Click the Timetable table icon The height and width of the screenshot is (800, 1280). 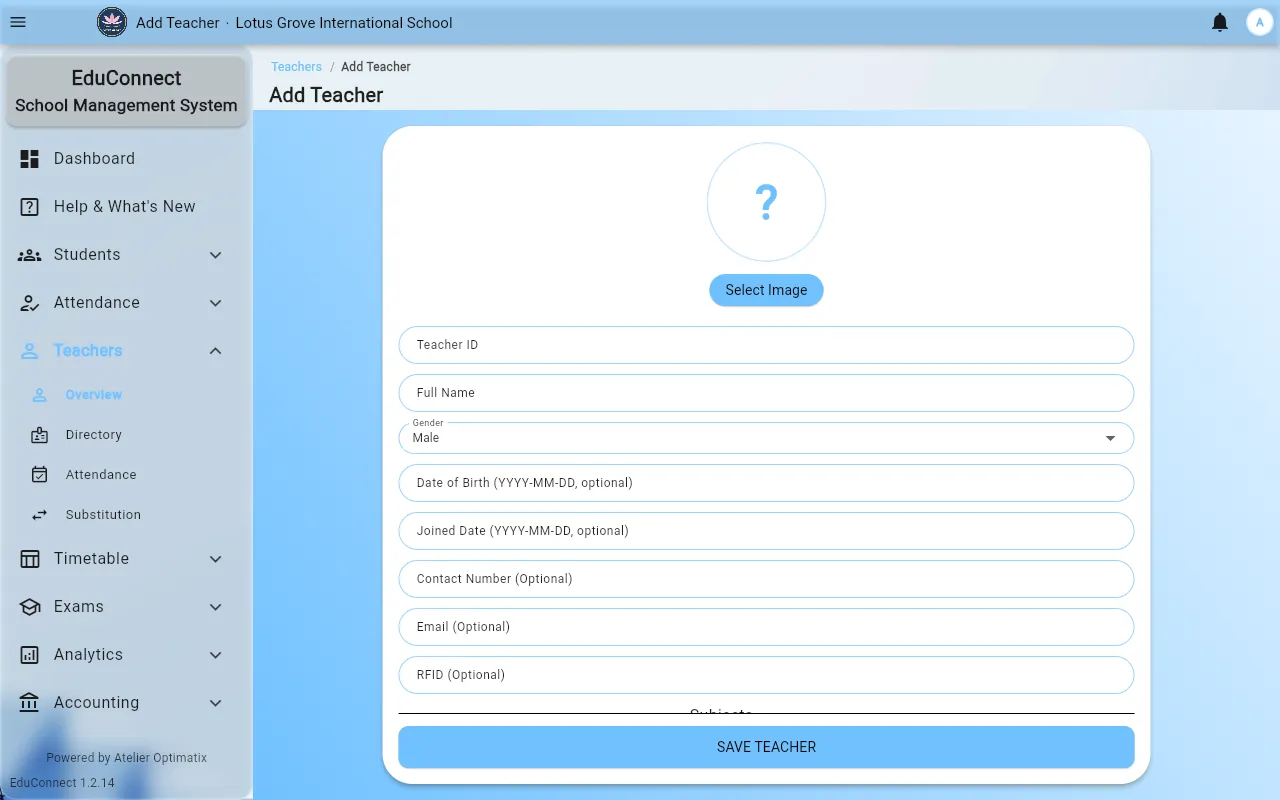[x=30, y=558]
